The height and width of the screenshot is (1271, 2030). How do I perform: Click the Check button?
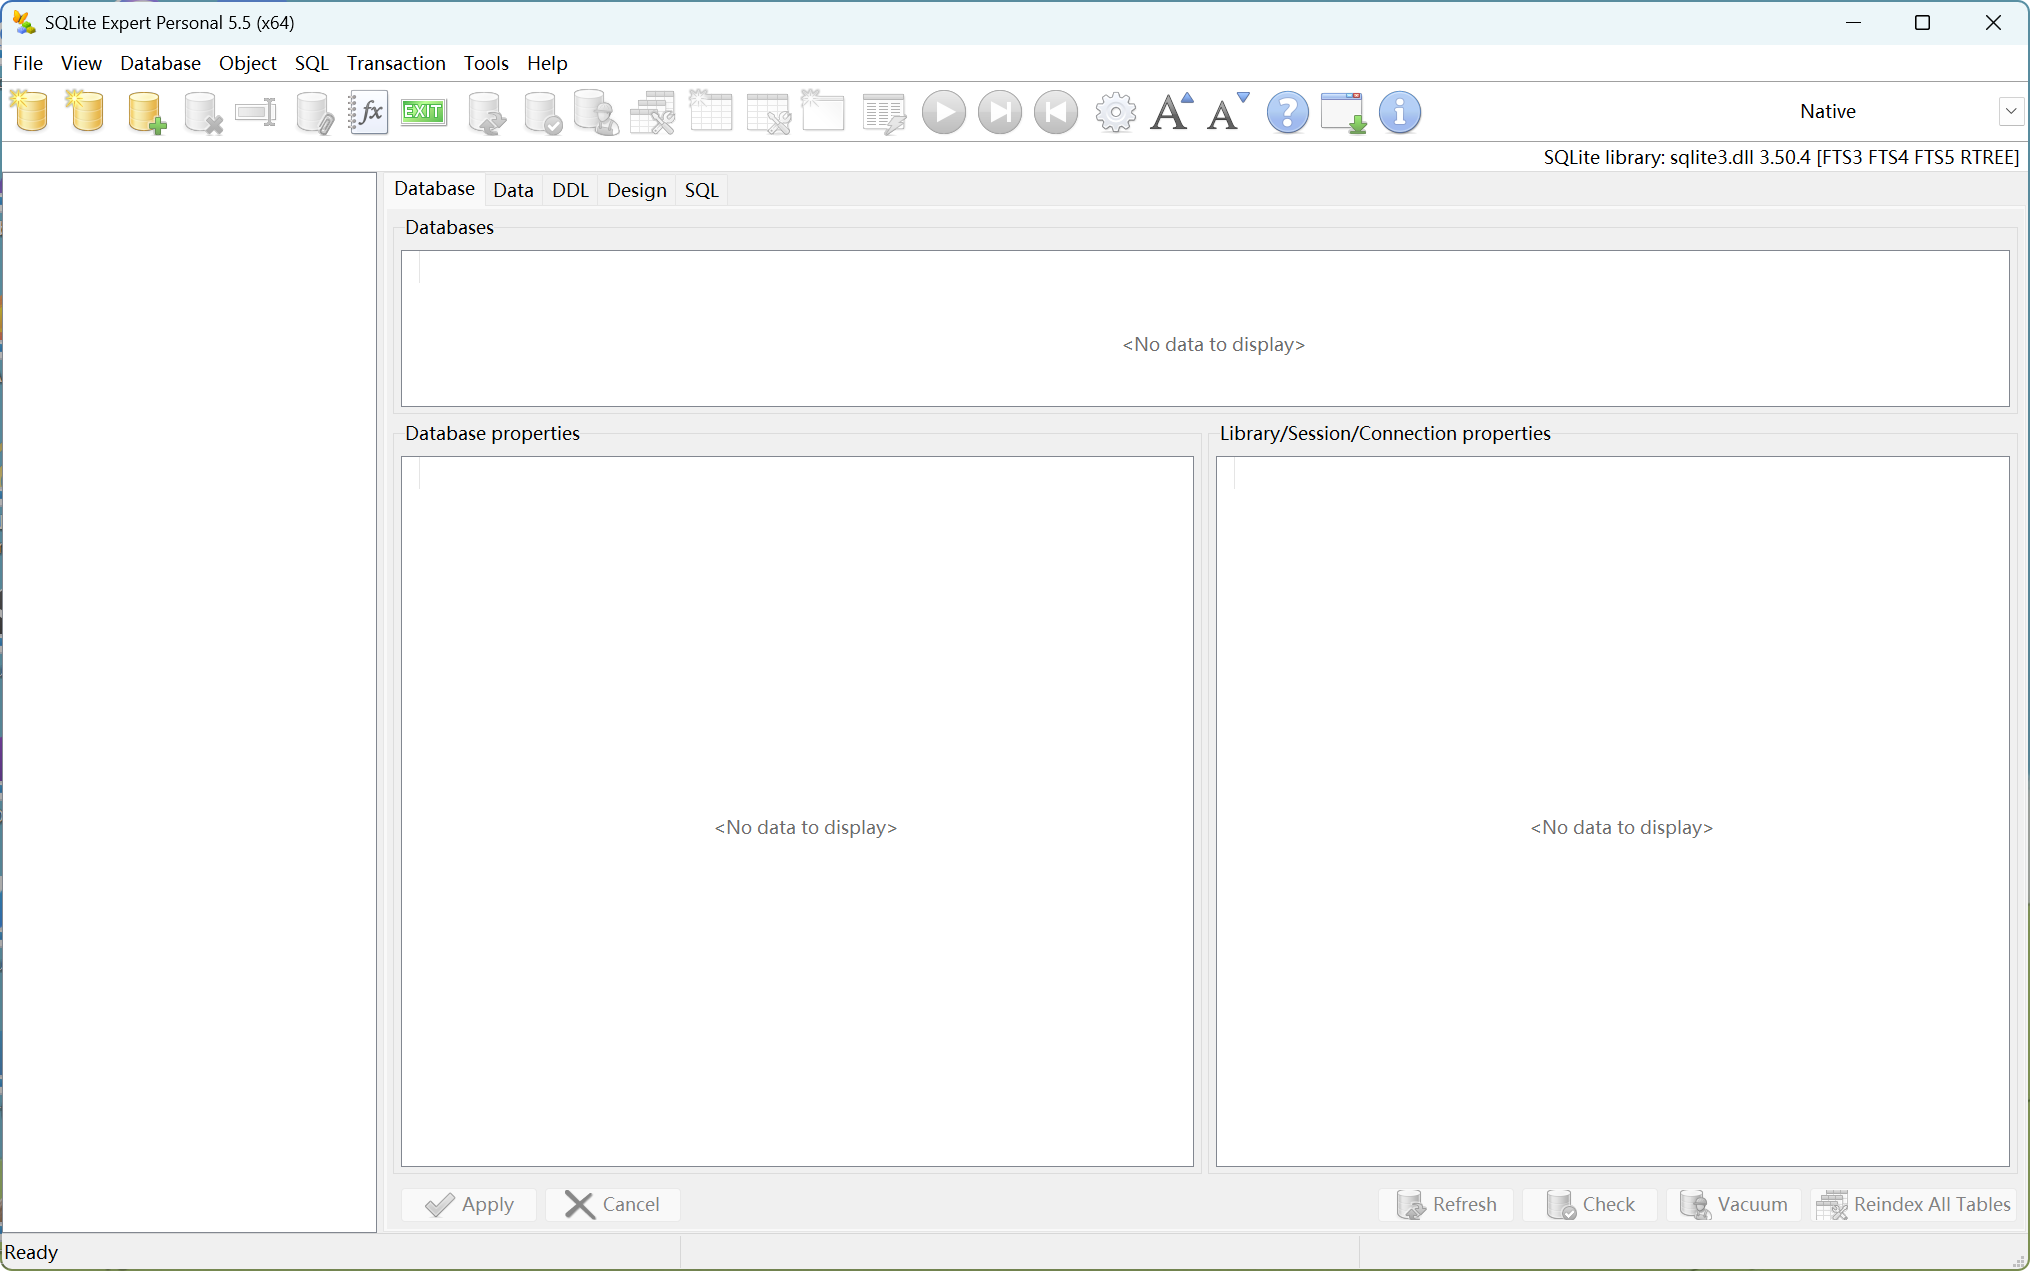[x=1591, y=1204]
